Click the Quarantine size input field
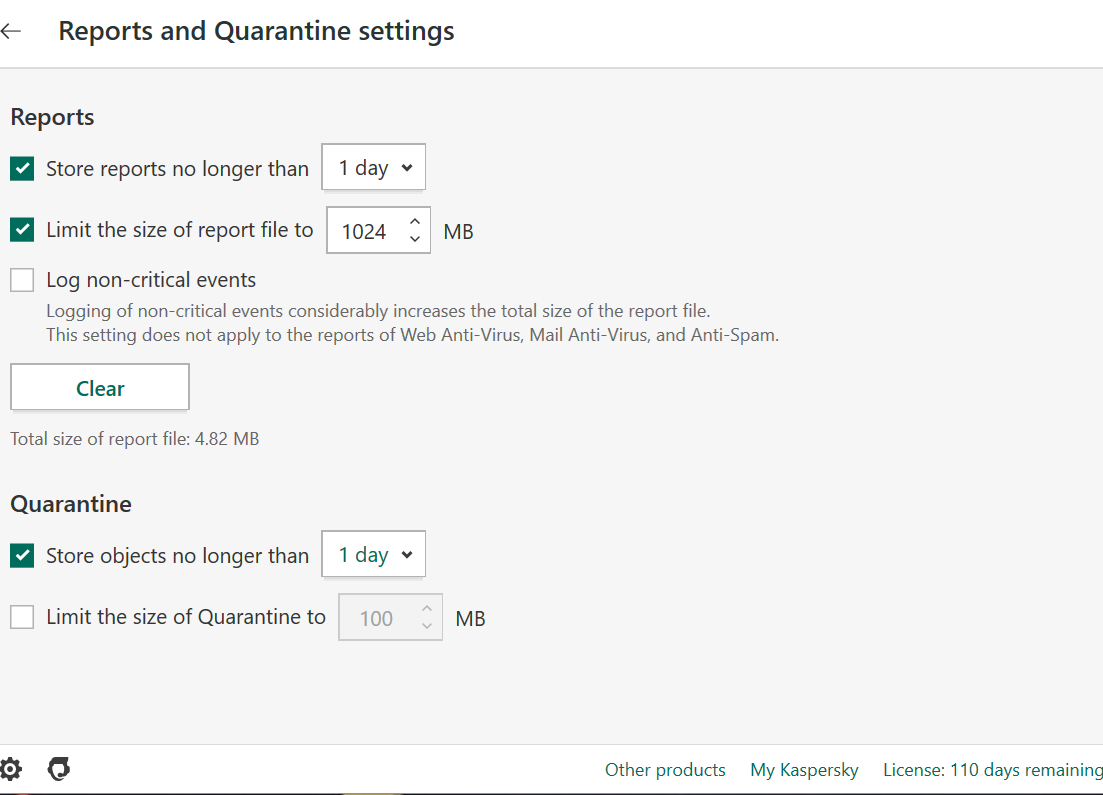The image size is (1103, 795). tap(377, 618)
